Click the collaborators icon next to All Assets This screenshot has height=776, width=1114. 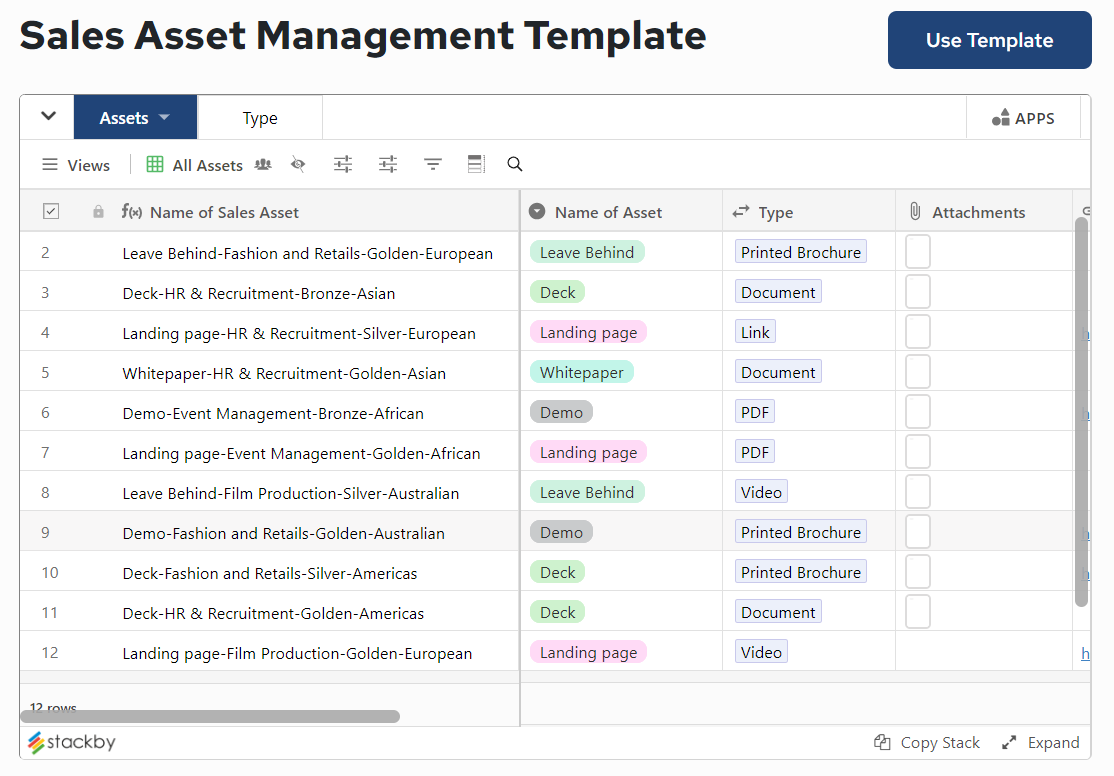(262, 164)
